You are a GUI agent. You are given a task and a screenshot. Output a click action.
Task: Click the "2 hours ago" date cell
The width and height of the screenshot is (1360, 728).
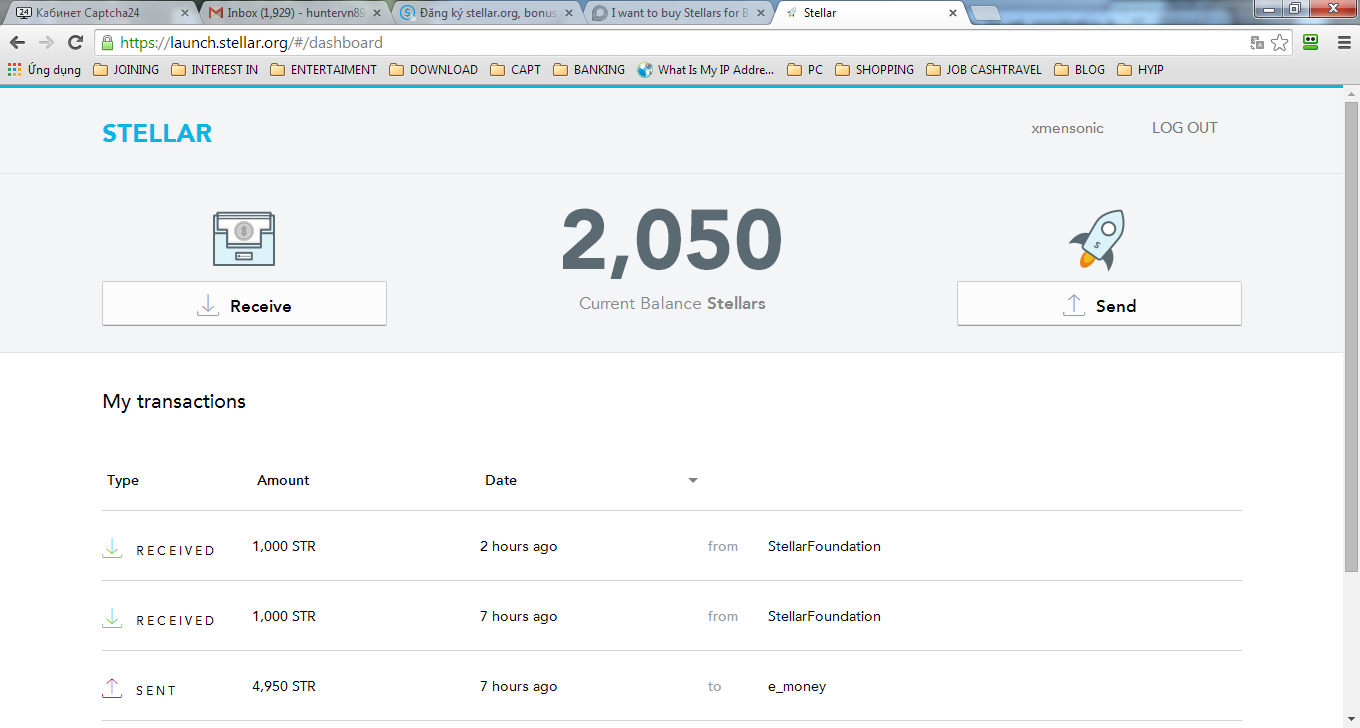519,547
